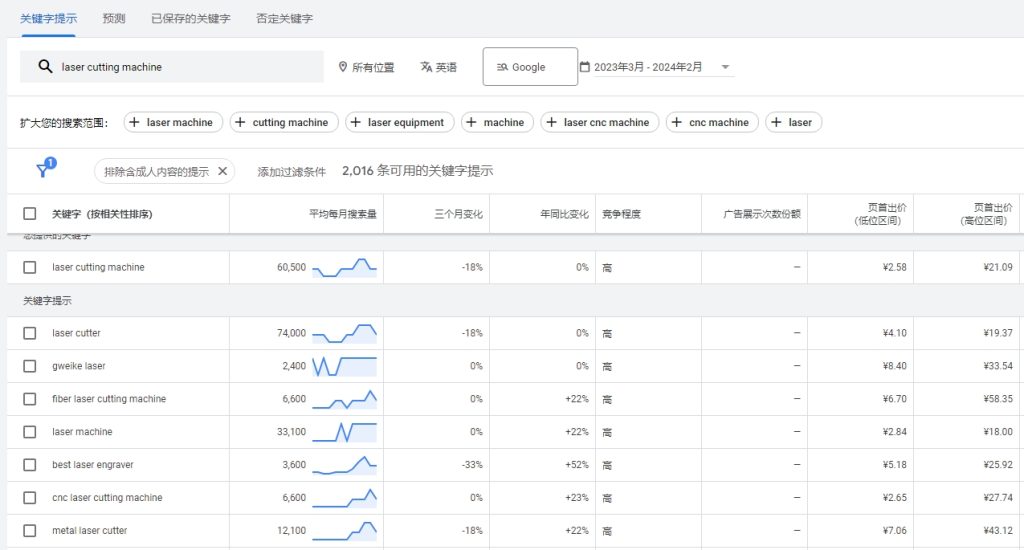Click the search network icon beside Google

(x=502, y=67)
